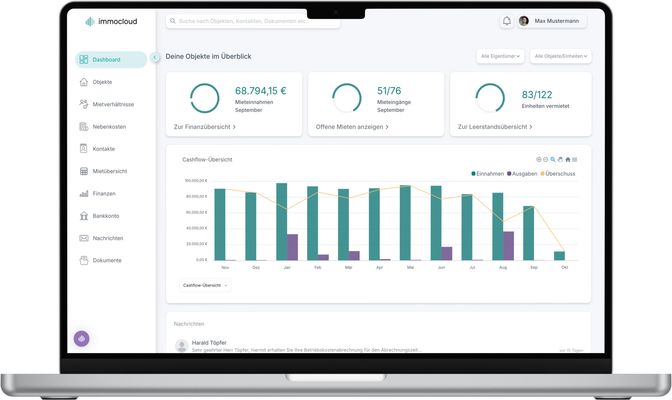Screen dimensions: 672x400
Task: Follow the Offene Mieten anzeigen link
Action: pyautogui.click(x=352, y=127)
